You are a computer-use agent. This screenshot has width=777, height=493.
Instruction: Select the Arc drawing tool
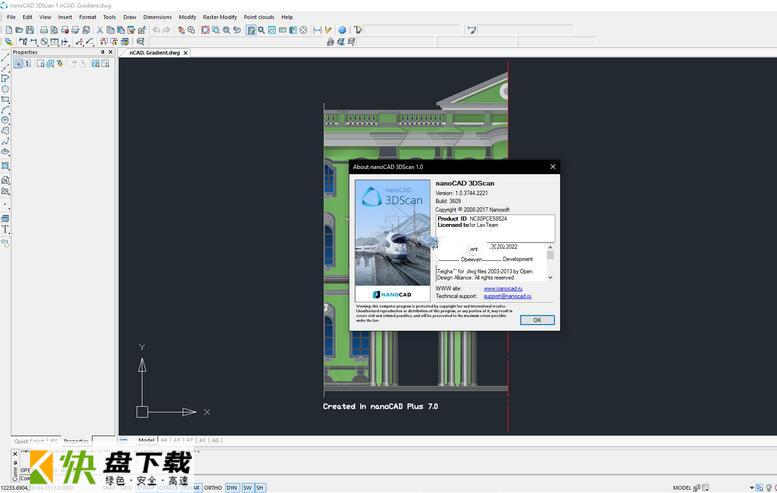tap(5, 110)
